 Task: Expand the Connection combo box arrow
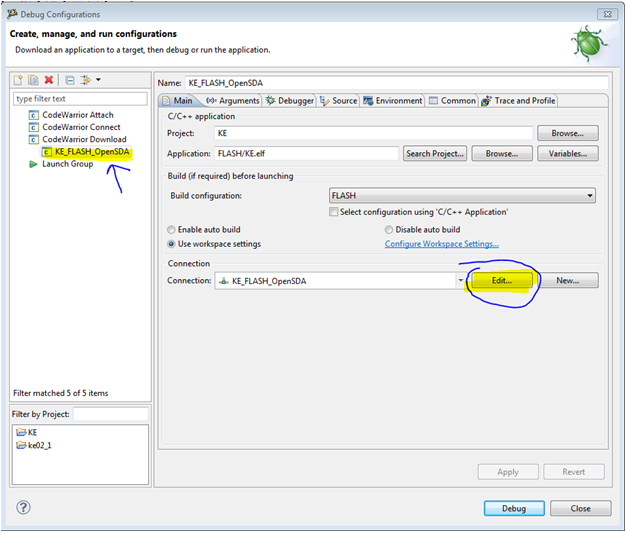tap(461, 281)
